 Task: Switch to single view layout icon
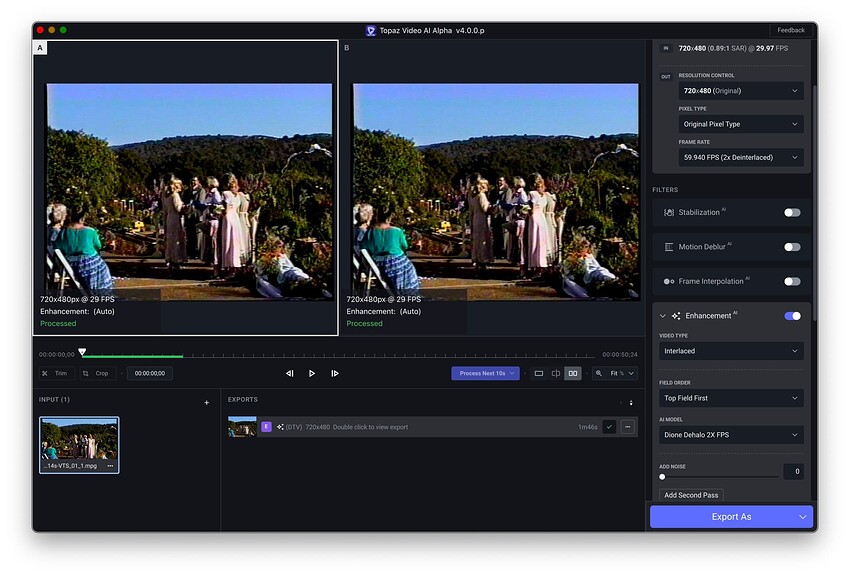point(538,373)
